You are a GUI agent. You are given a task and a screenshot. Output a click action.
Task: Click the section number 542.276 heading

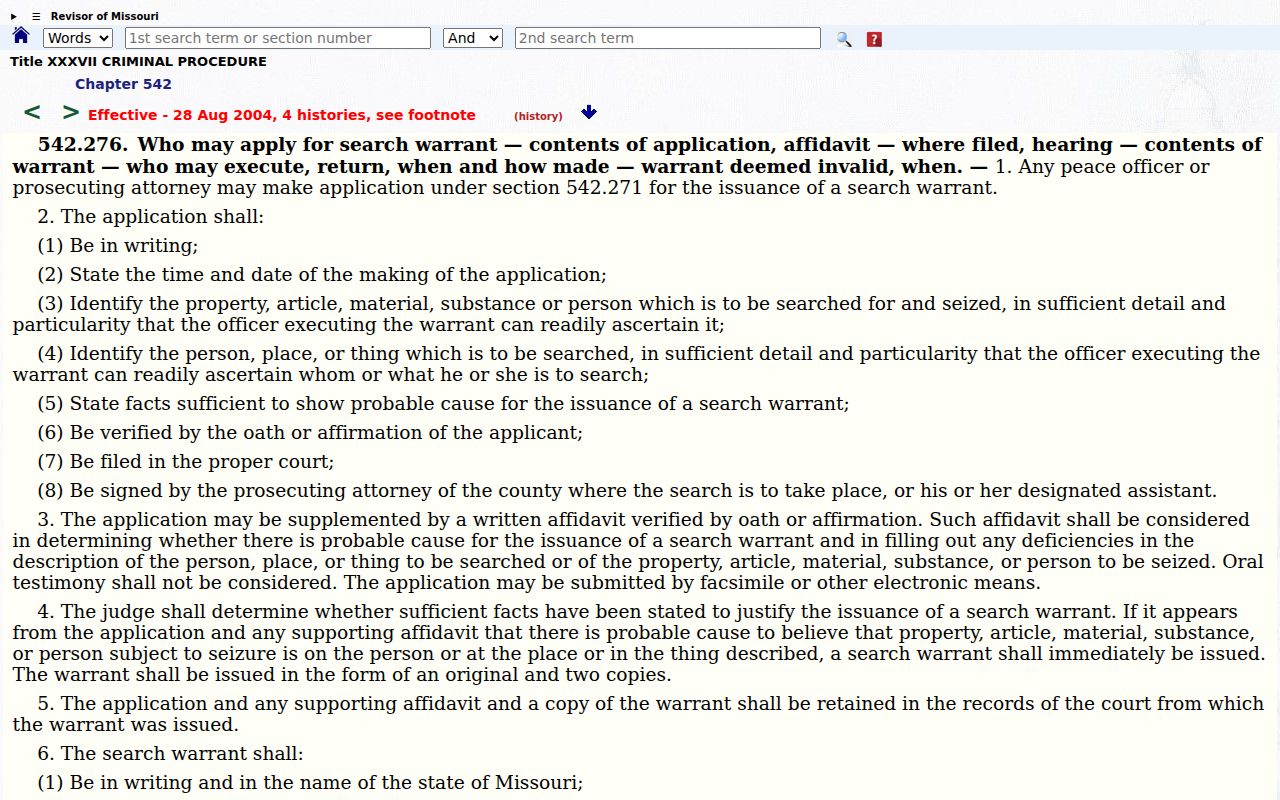tap(84, 145)
